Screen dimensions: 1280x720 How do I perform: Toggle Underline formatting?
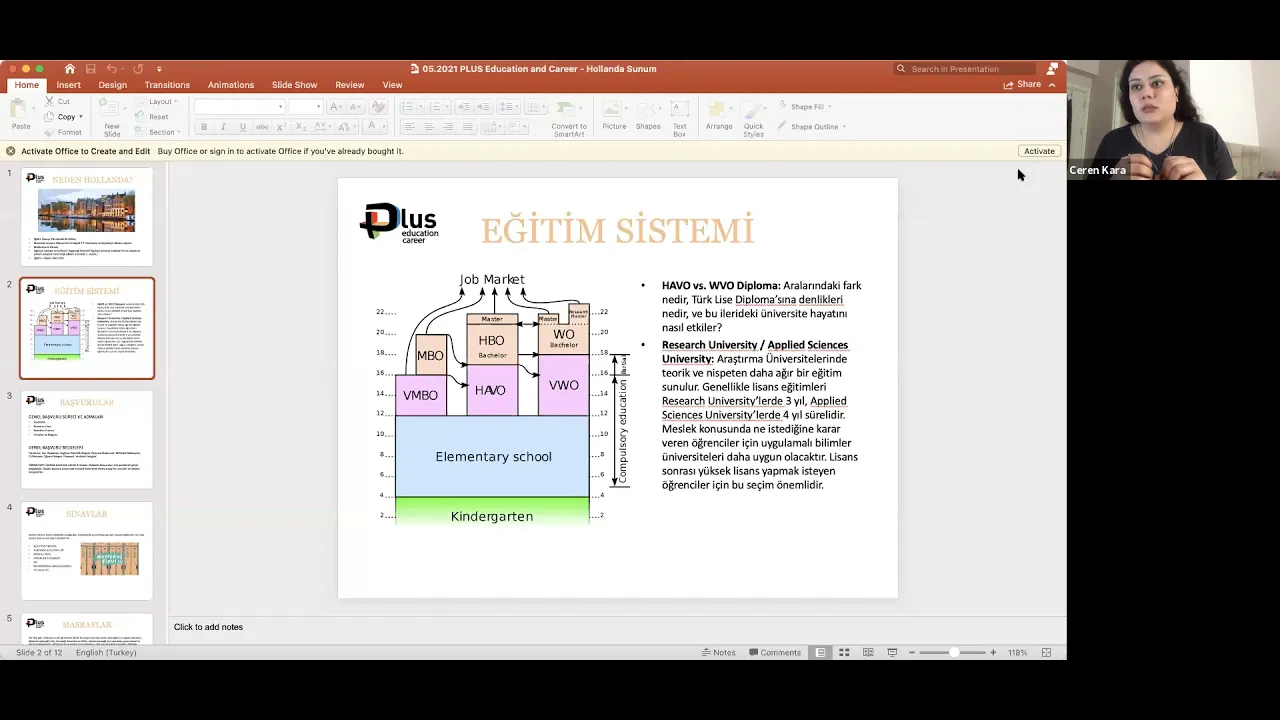(242, 127)
